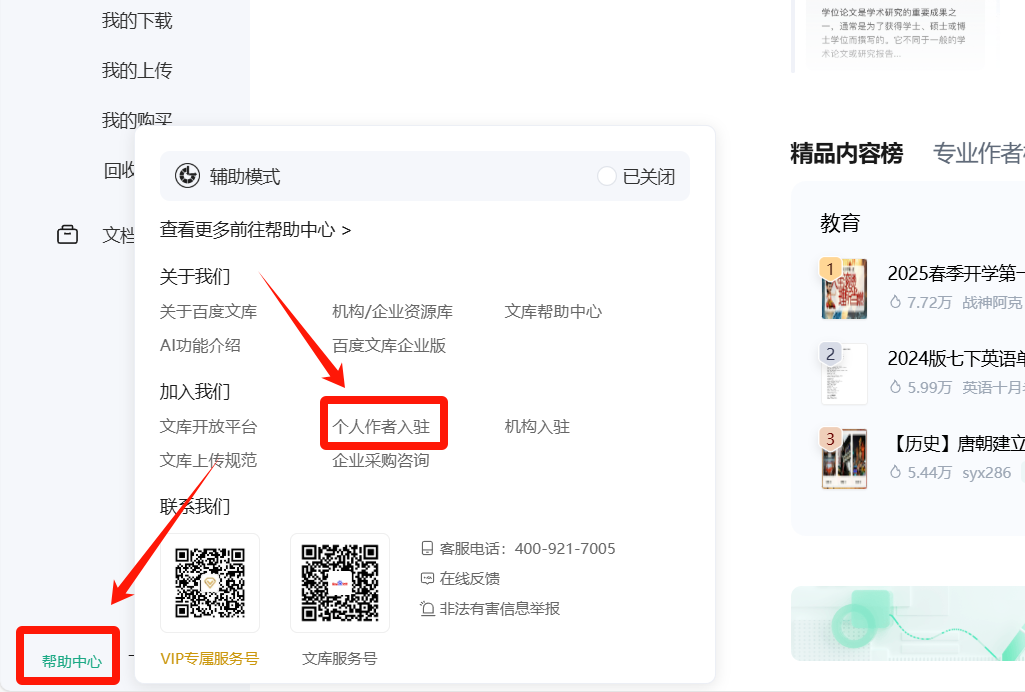This screenshot has width=1025, height=692.
Task: Click the phone icon beside 客服电话
Action: (x=427, y=548)
